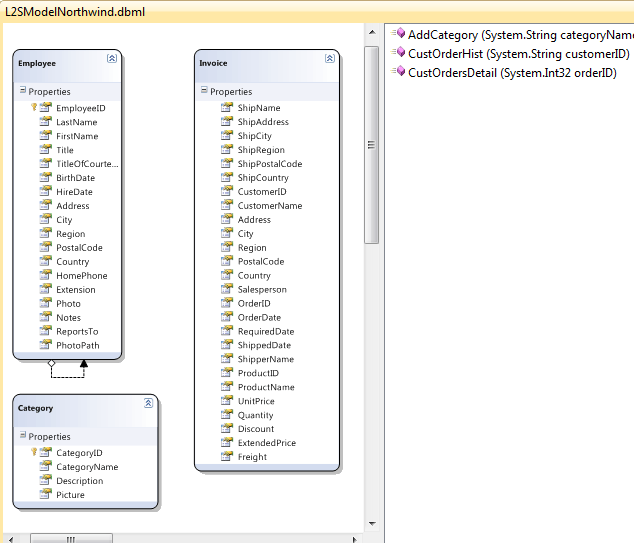Click the property icon beside UnitPrice
The height and width of the screenshot is (543, 634).
pyautogui.click(x=227, y=400)
